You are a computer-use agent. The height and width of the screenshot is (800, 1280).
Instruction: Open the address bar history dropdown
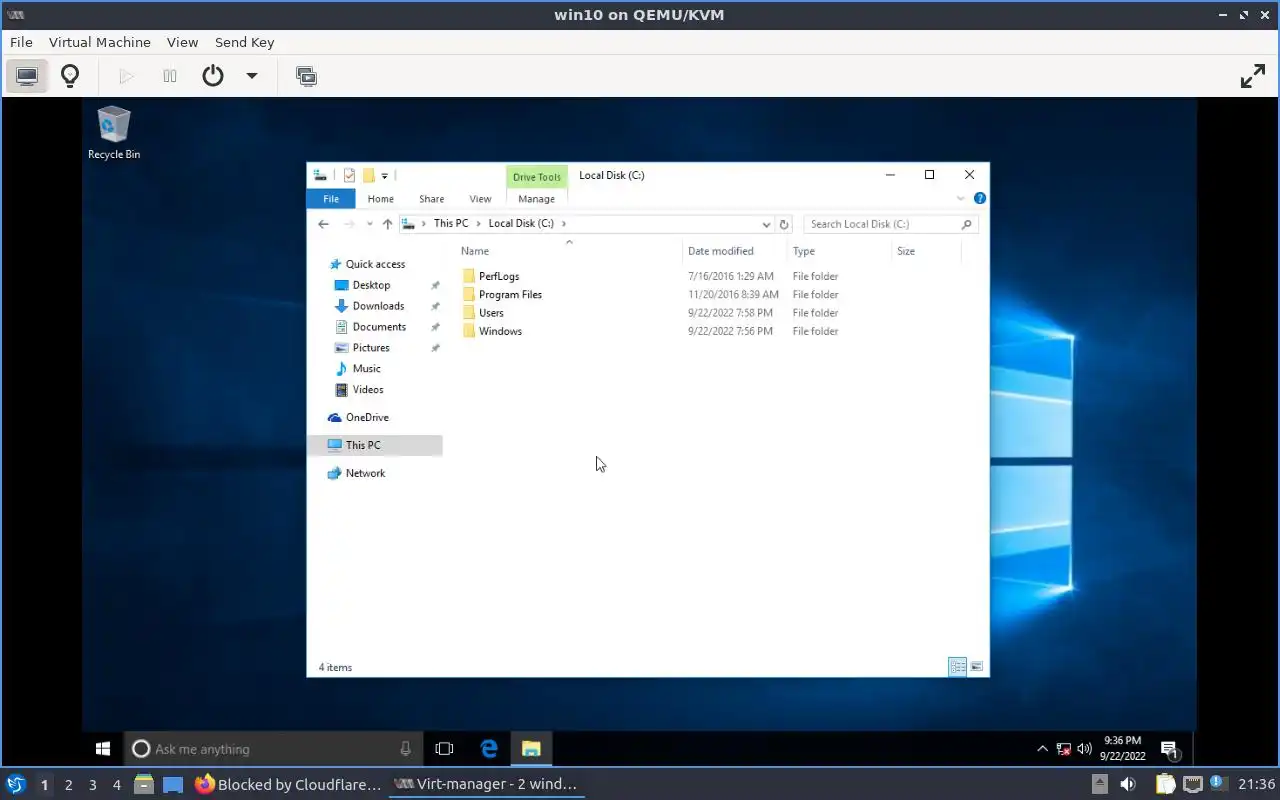click(x=766, y=224)
